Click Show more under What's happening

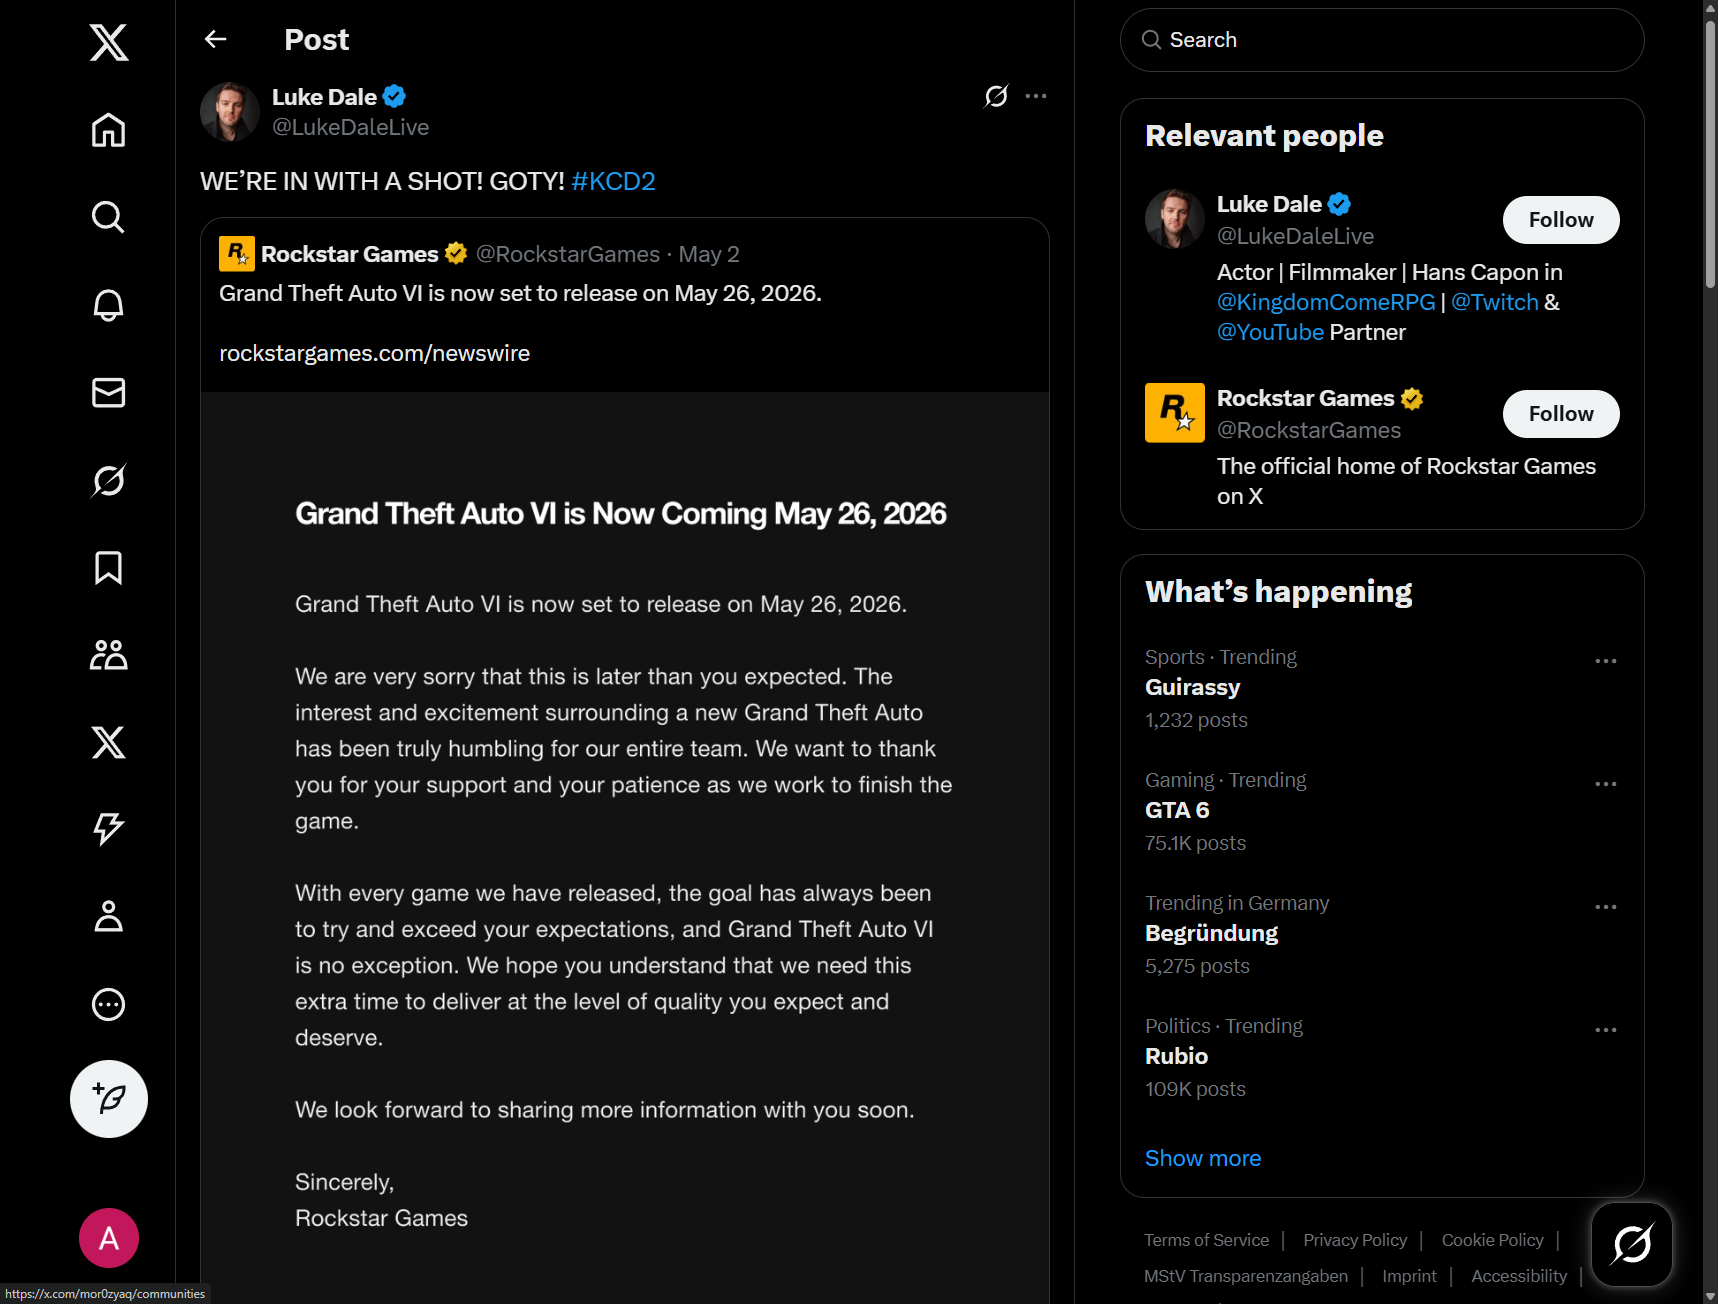coord(1202,1158)
